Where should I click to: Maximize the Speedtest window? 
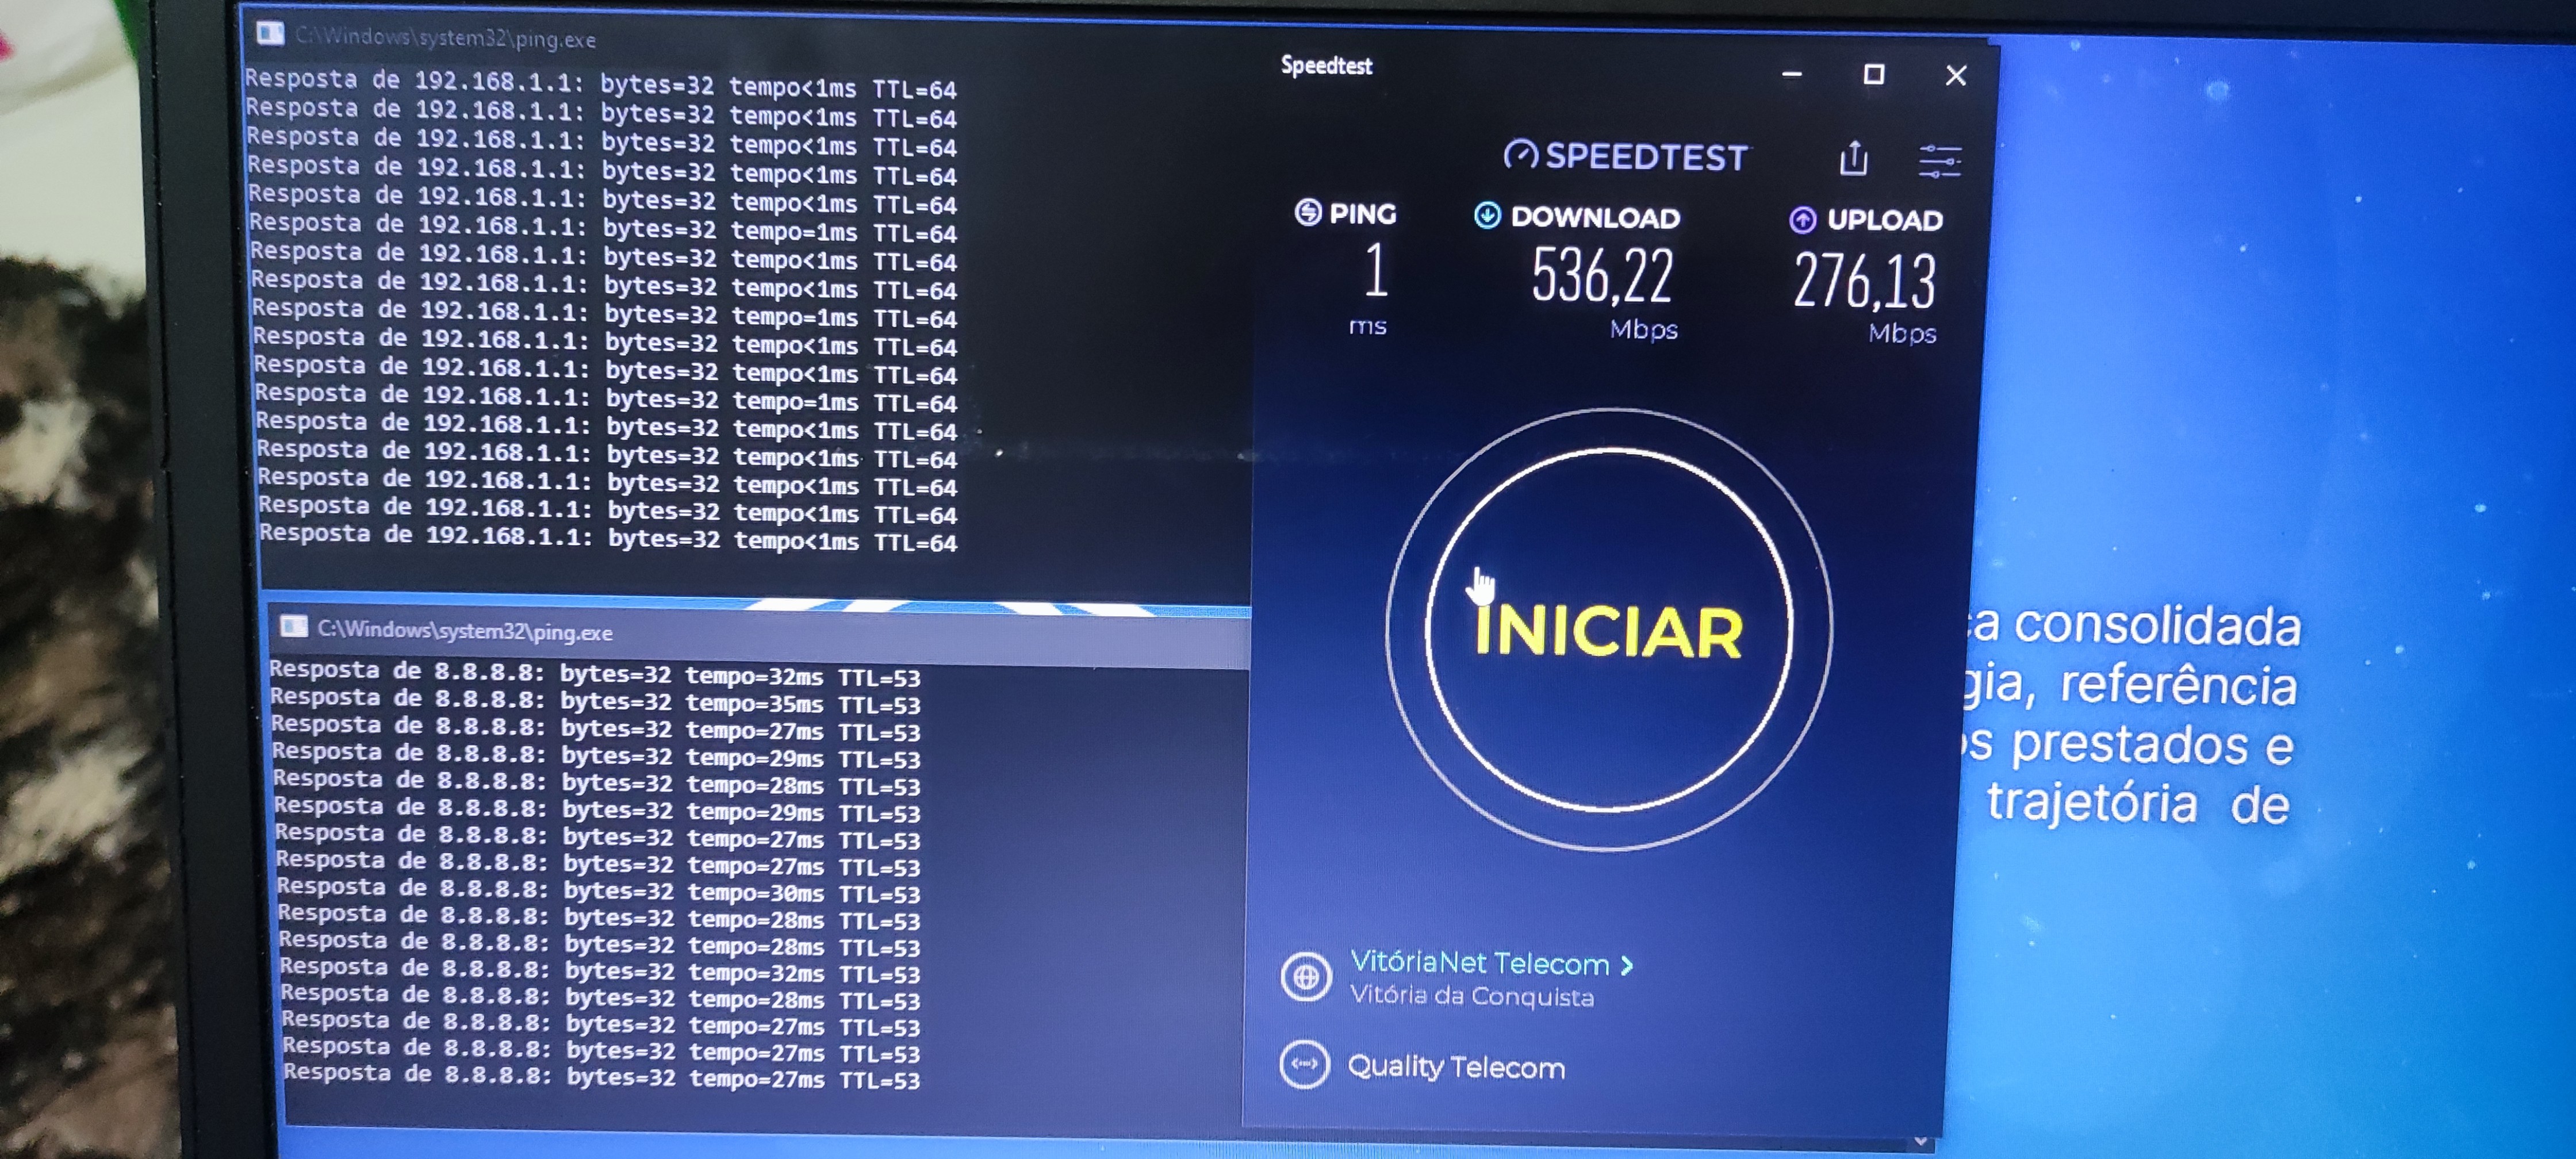tap(1873, 75)
